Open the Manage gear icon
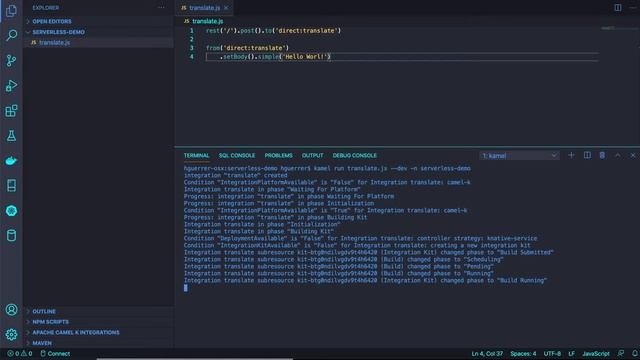Viewport: 640px width, 360px height. pyautogui.click(x=11, y=335)
